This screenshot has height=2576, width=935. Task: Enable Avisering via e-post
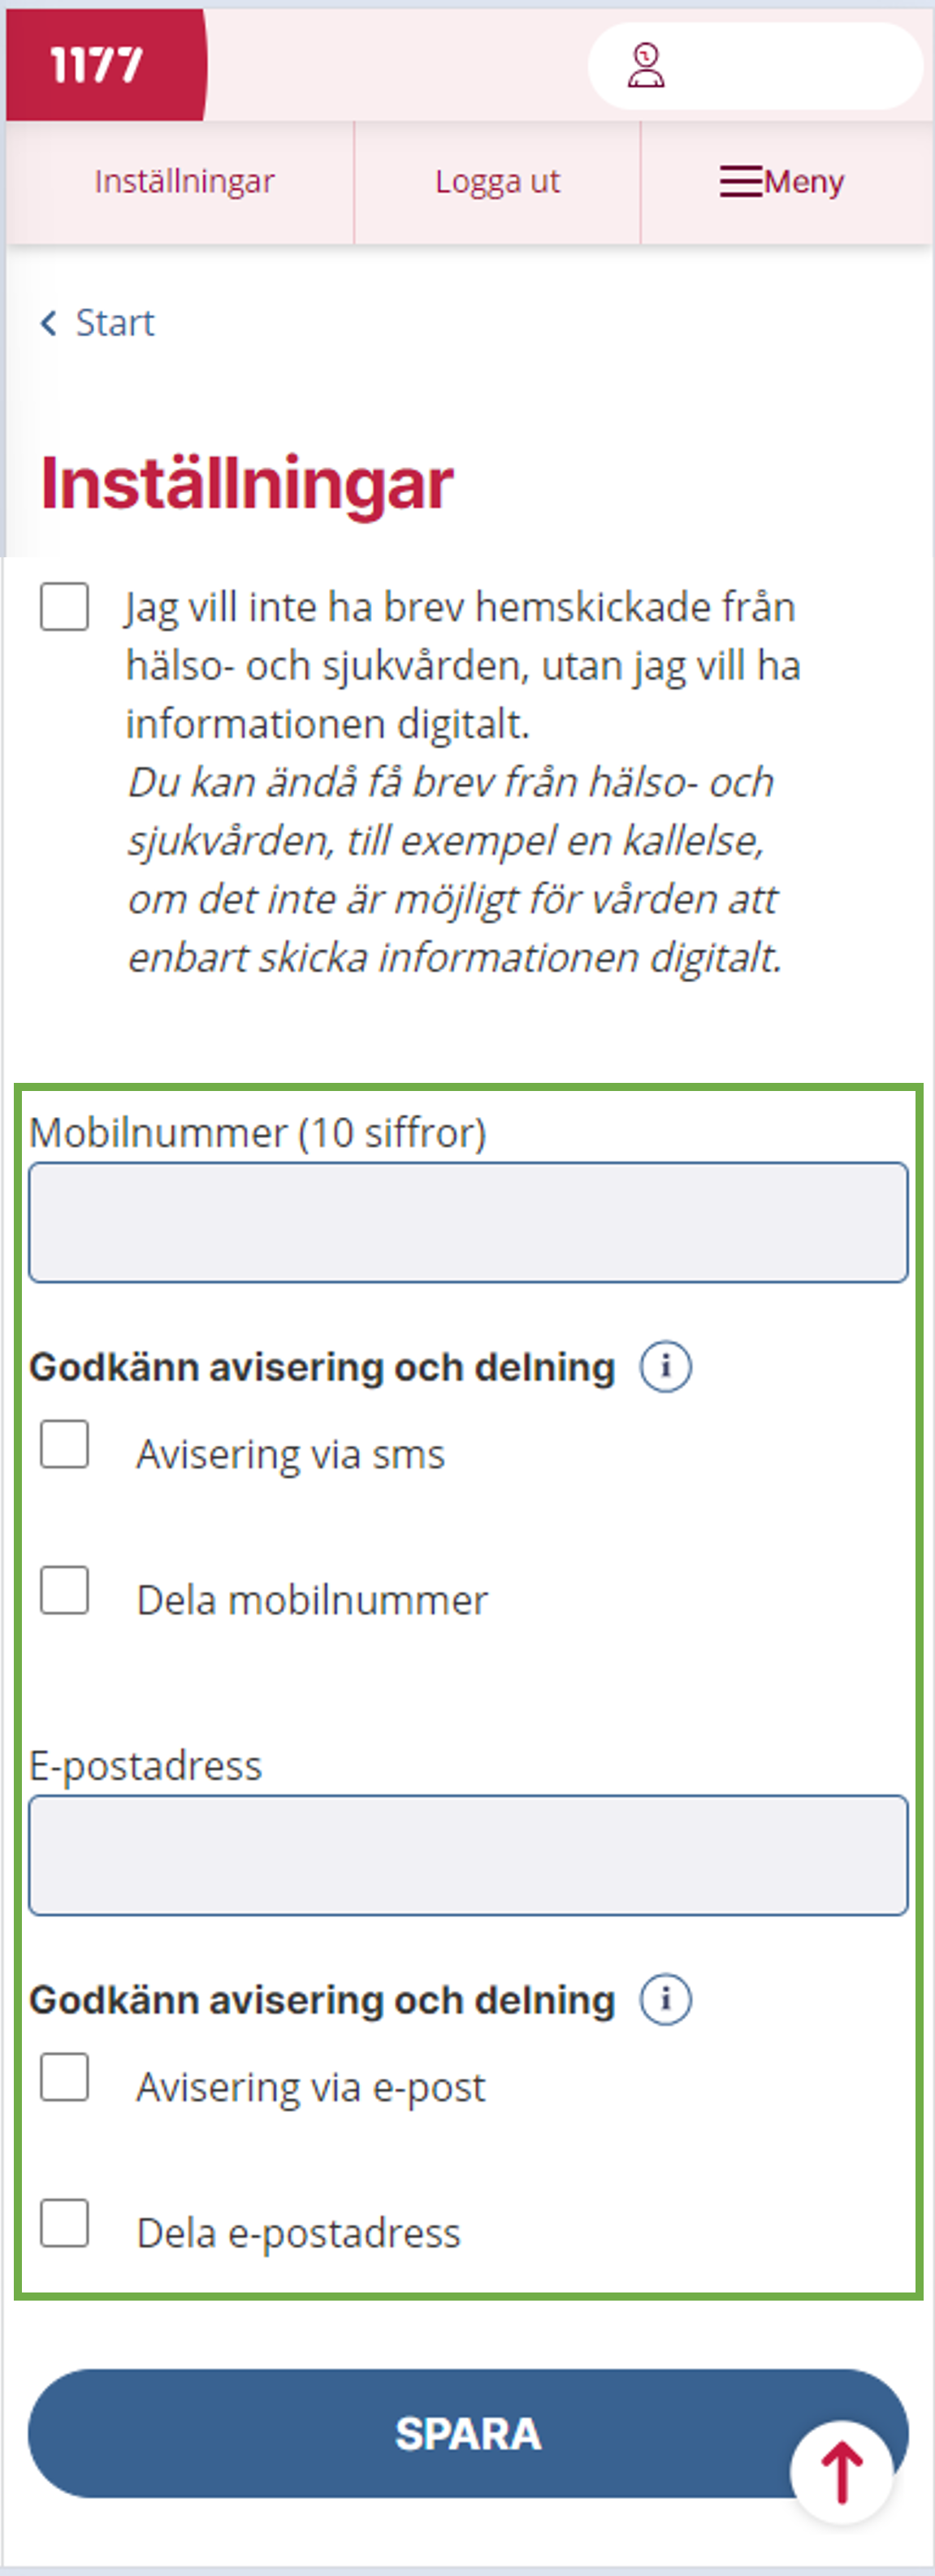click(x=65, y=2078)
